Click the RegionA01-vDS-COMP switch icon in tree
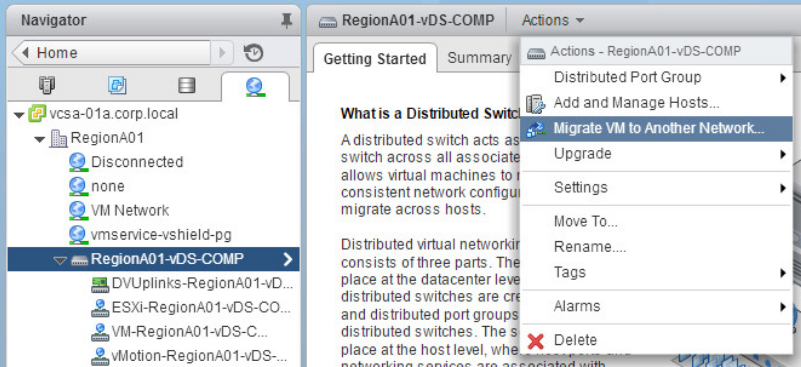801x367 pixels. point(79,260)
